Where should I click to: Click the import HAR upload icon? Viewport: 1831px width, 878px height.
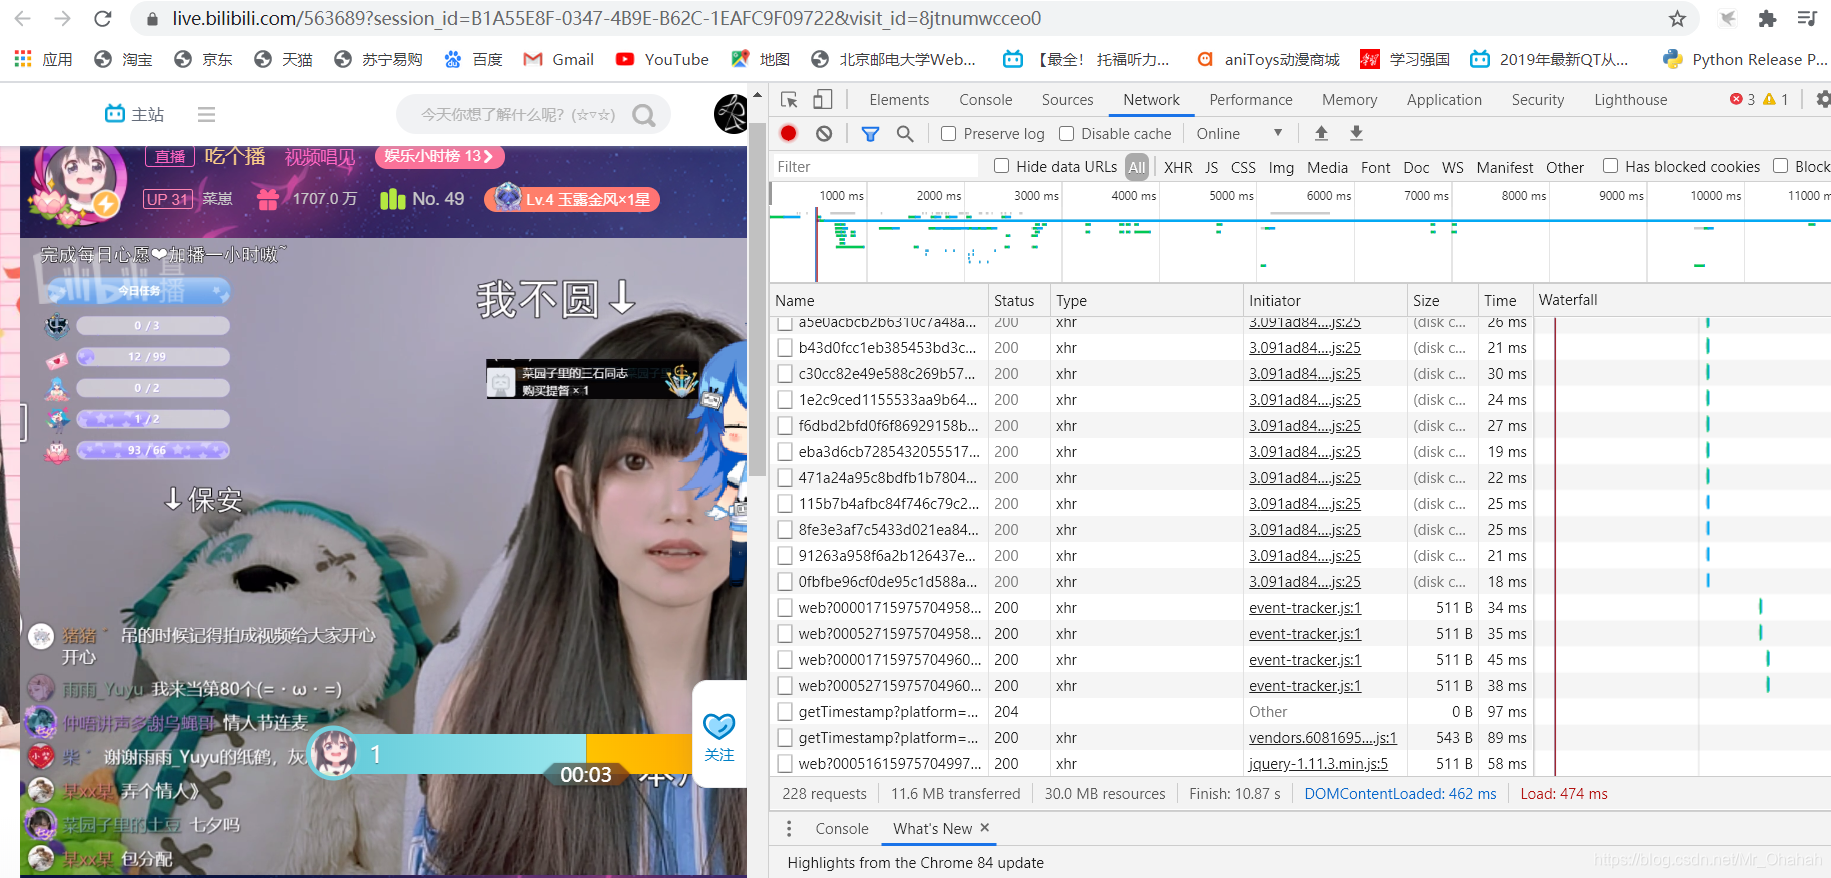[1321, 133]
